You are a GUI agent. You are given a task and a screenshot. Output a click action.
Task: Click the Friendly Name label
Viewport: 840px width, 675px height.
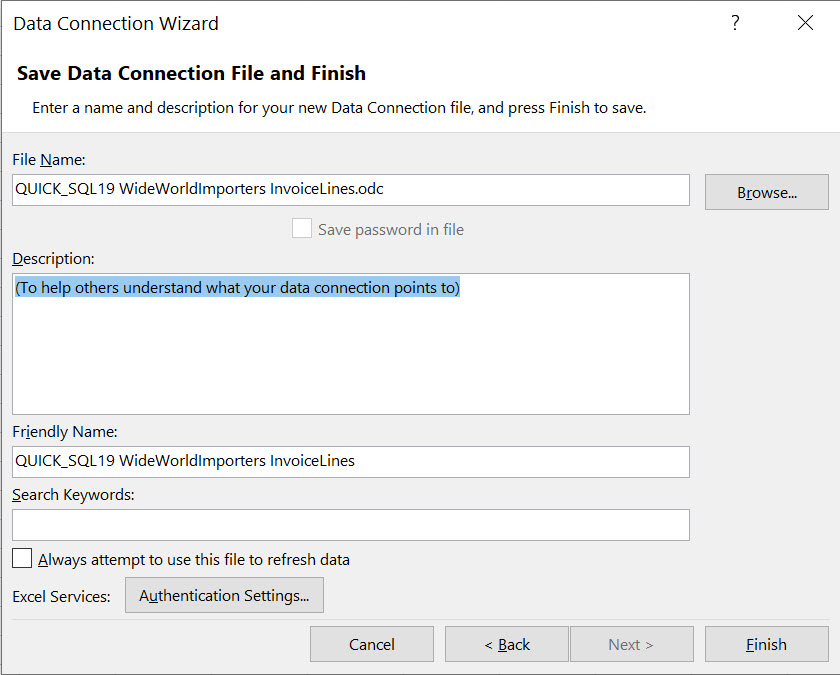pos(65,432)
